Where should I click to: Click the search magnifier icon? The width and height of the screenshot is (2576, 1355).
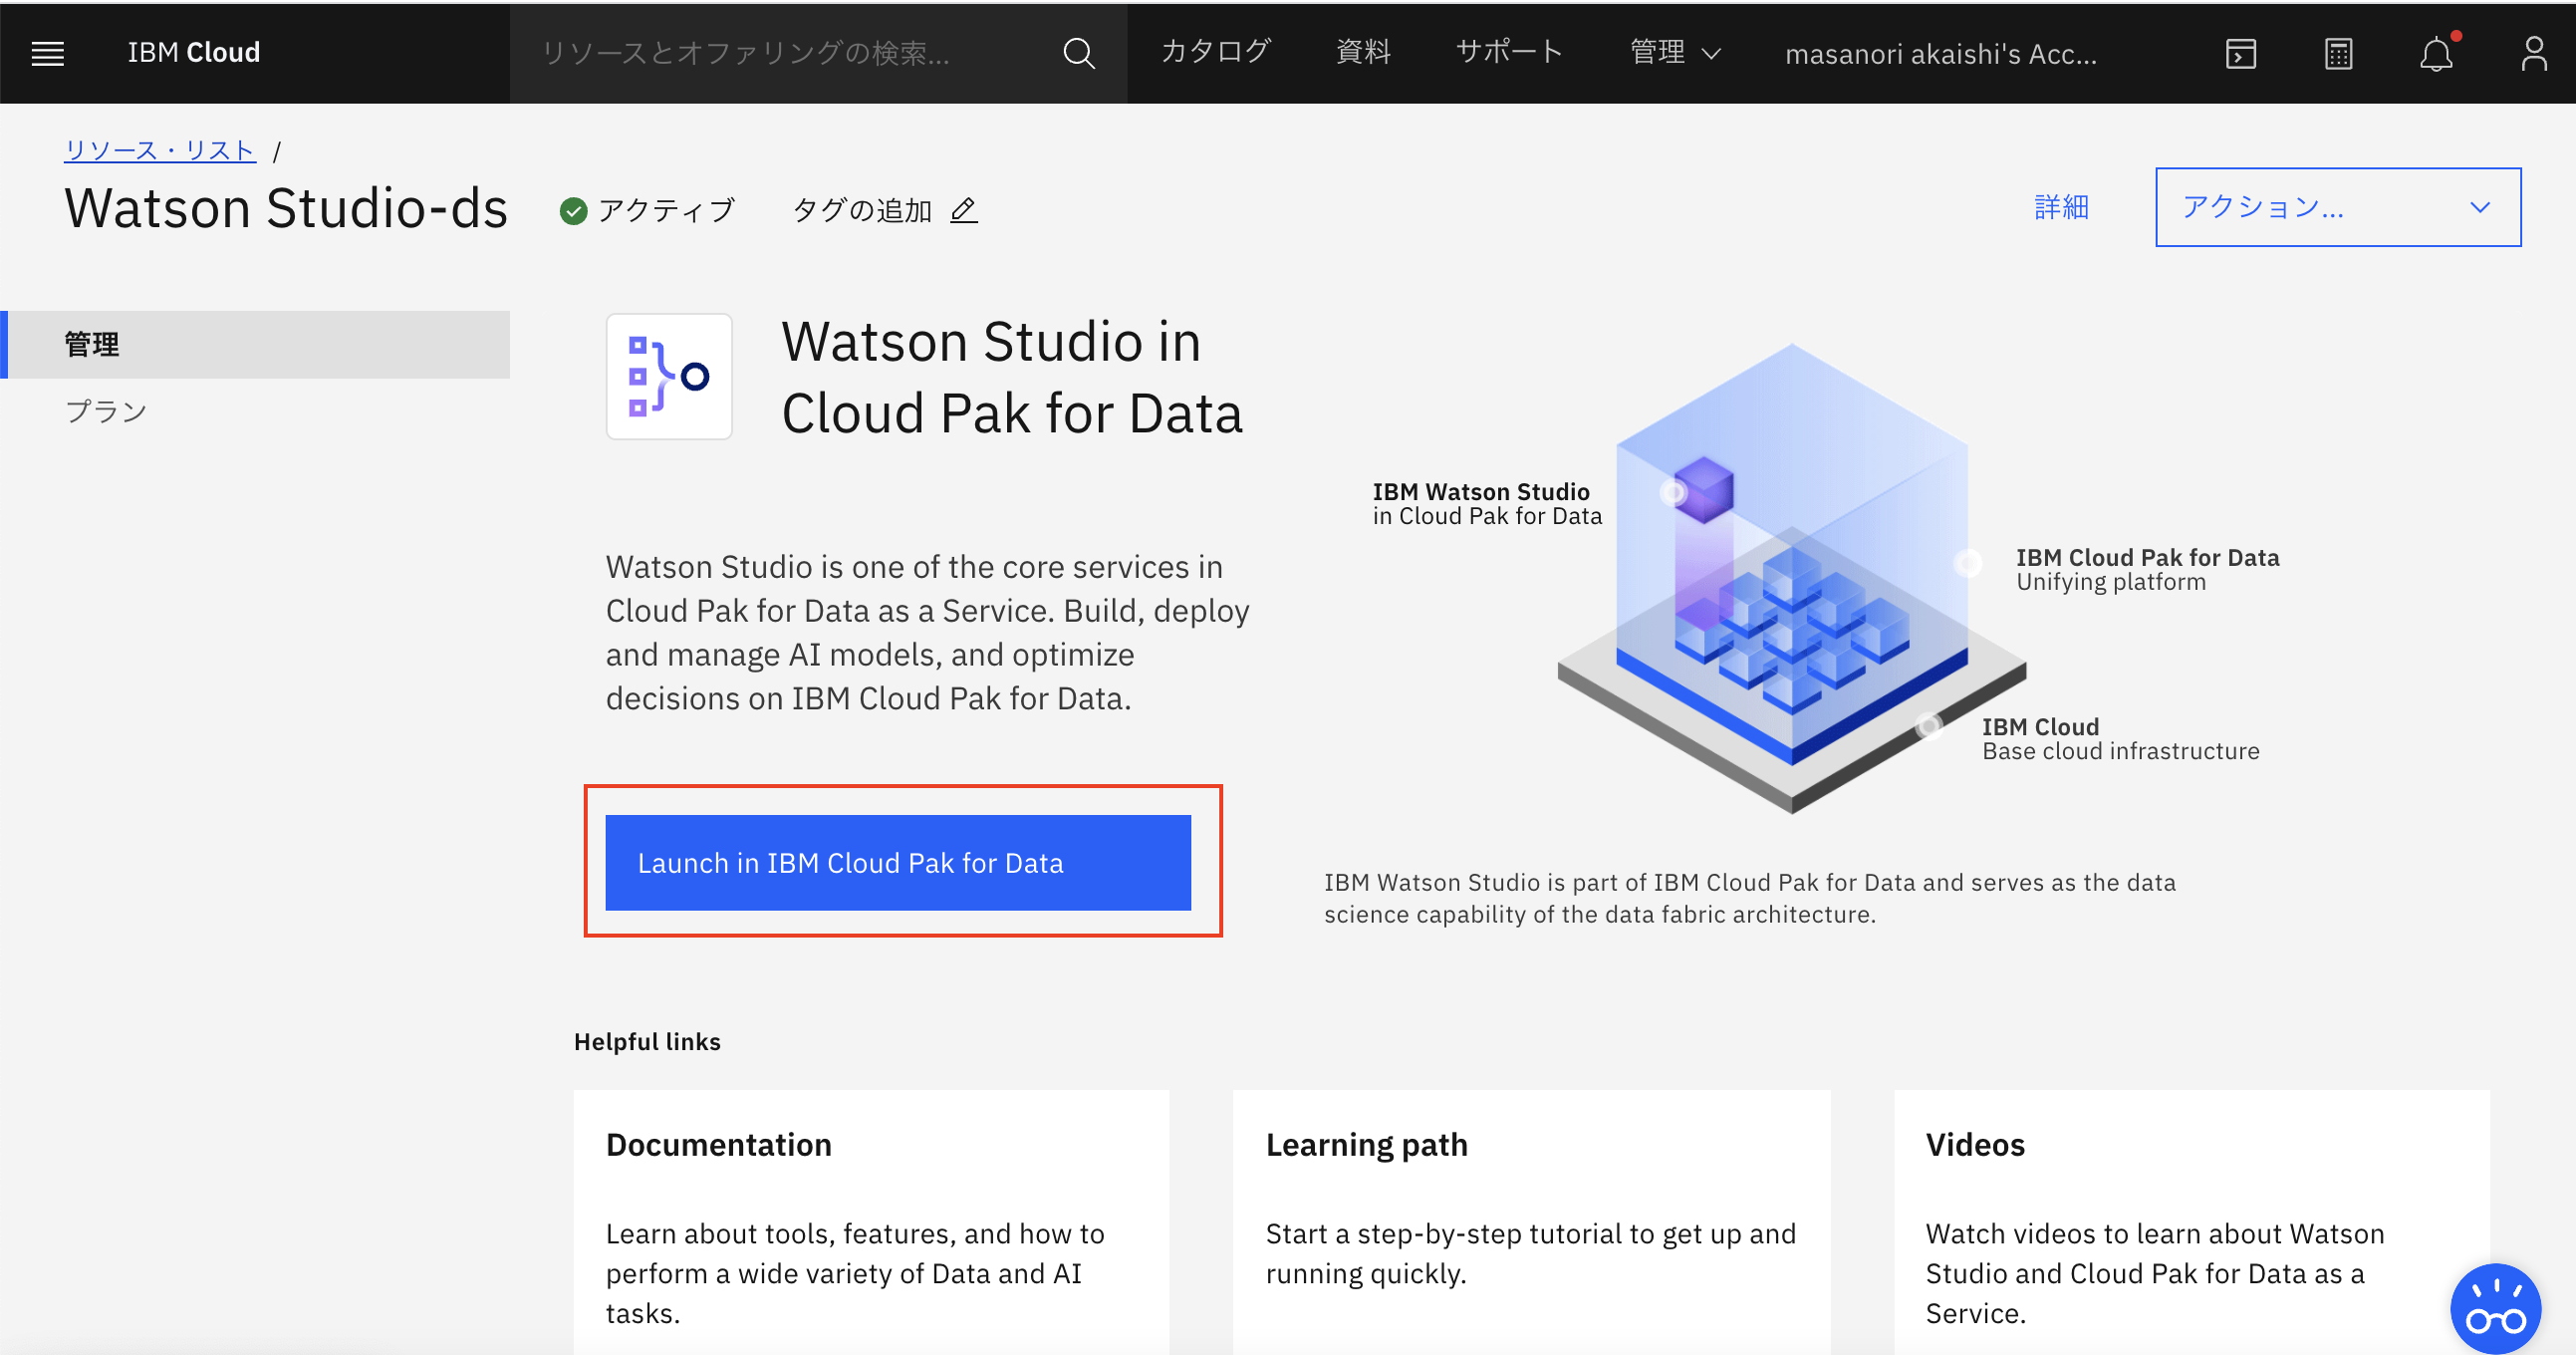(1078, 53)
